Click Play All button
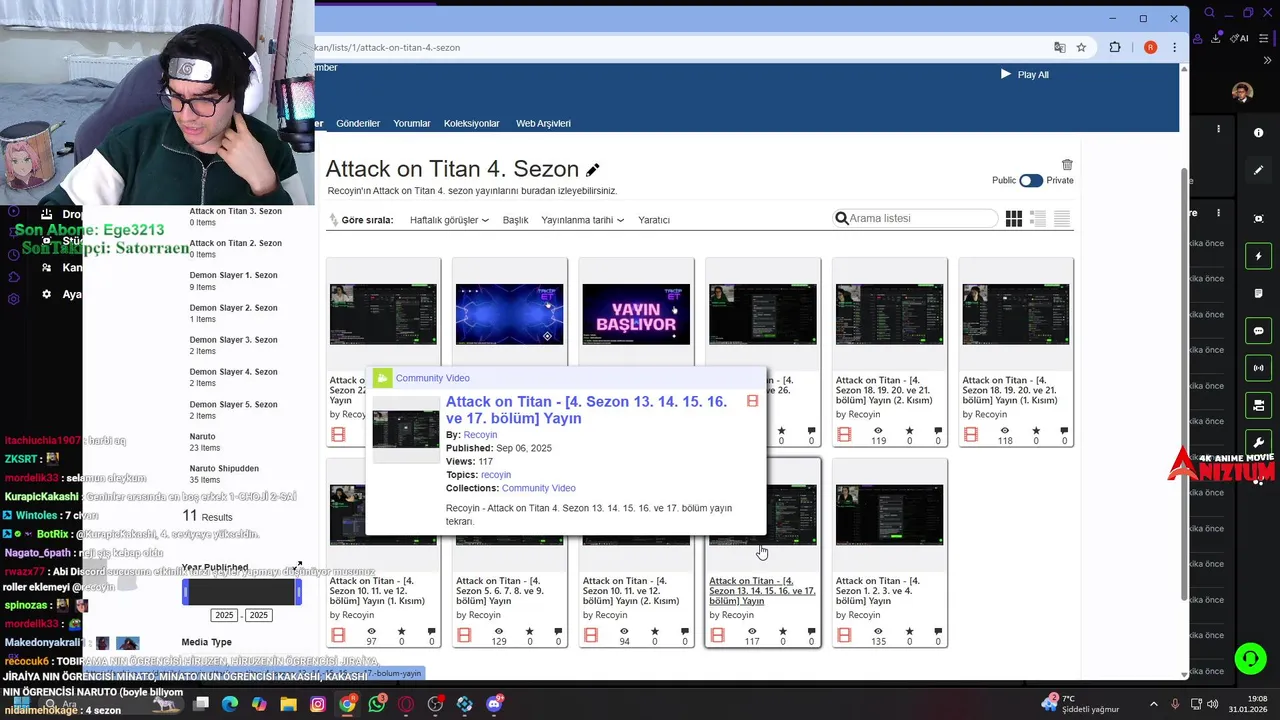Image resolution: width=1280 pixels, height=720 pixels. pyautogui.click(x=1025, y=74)
